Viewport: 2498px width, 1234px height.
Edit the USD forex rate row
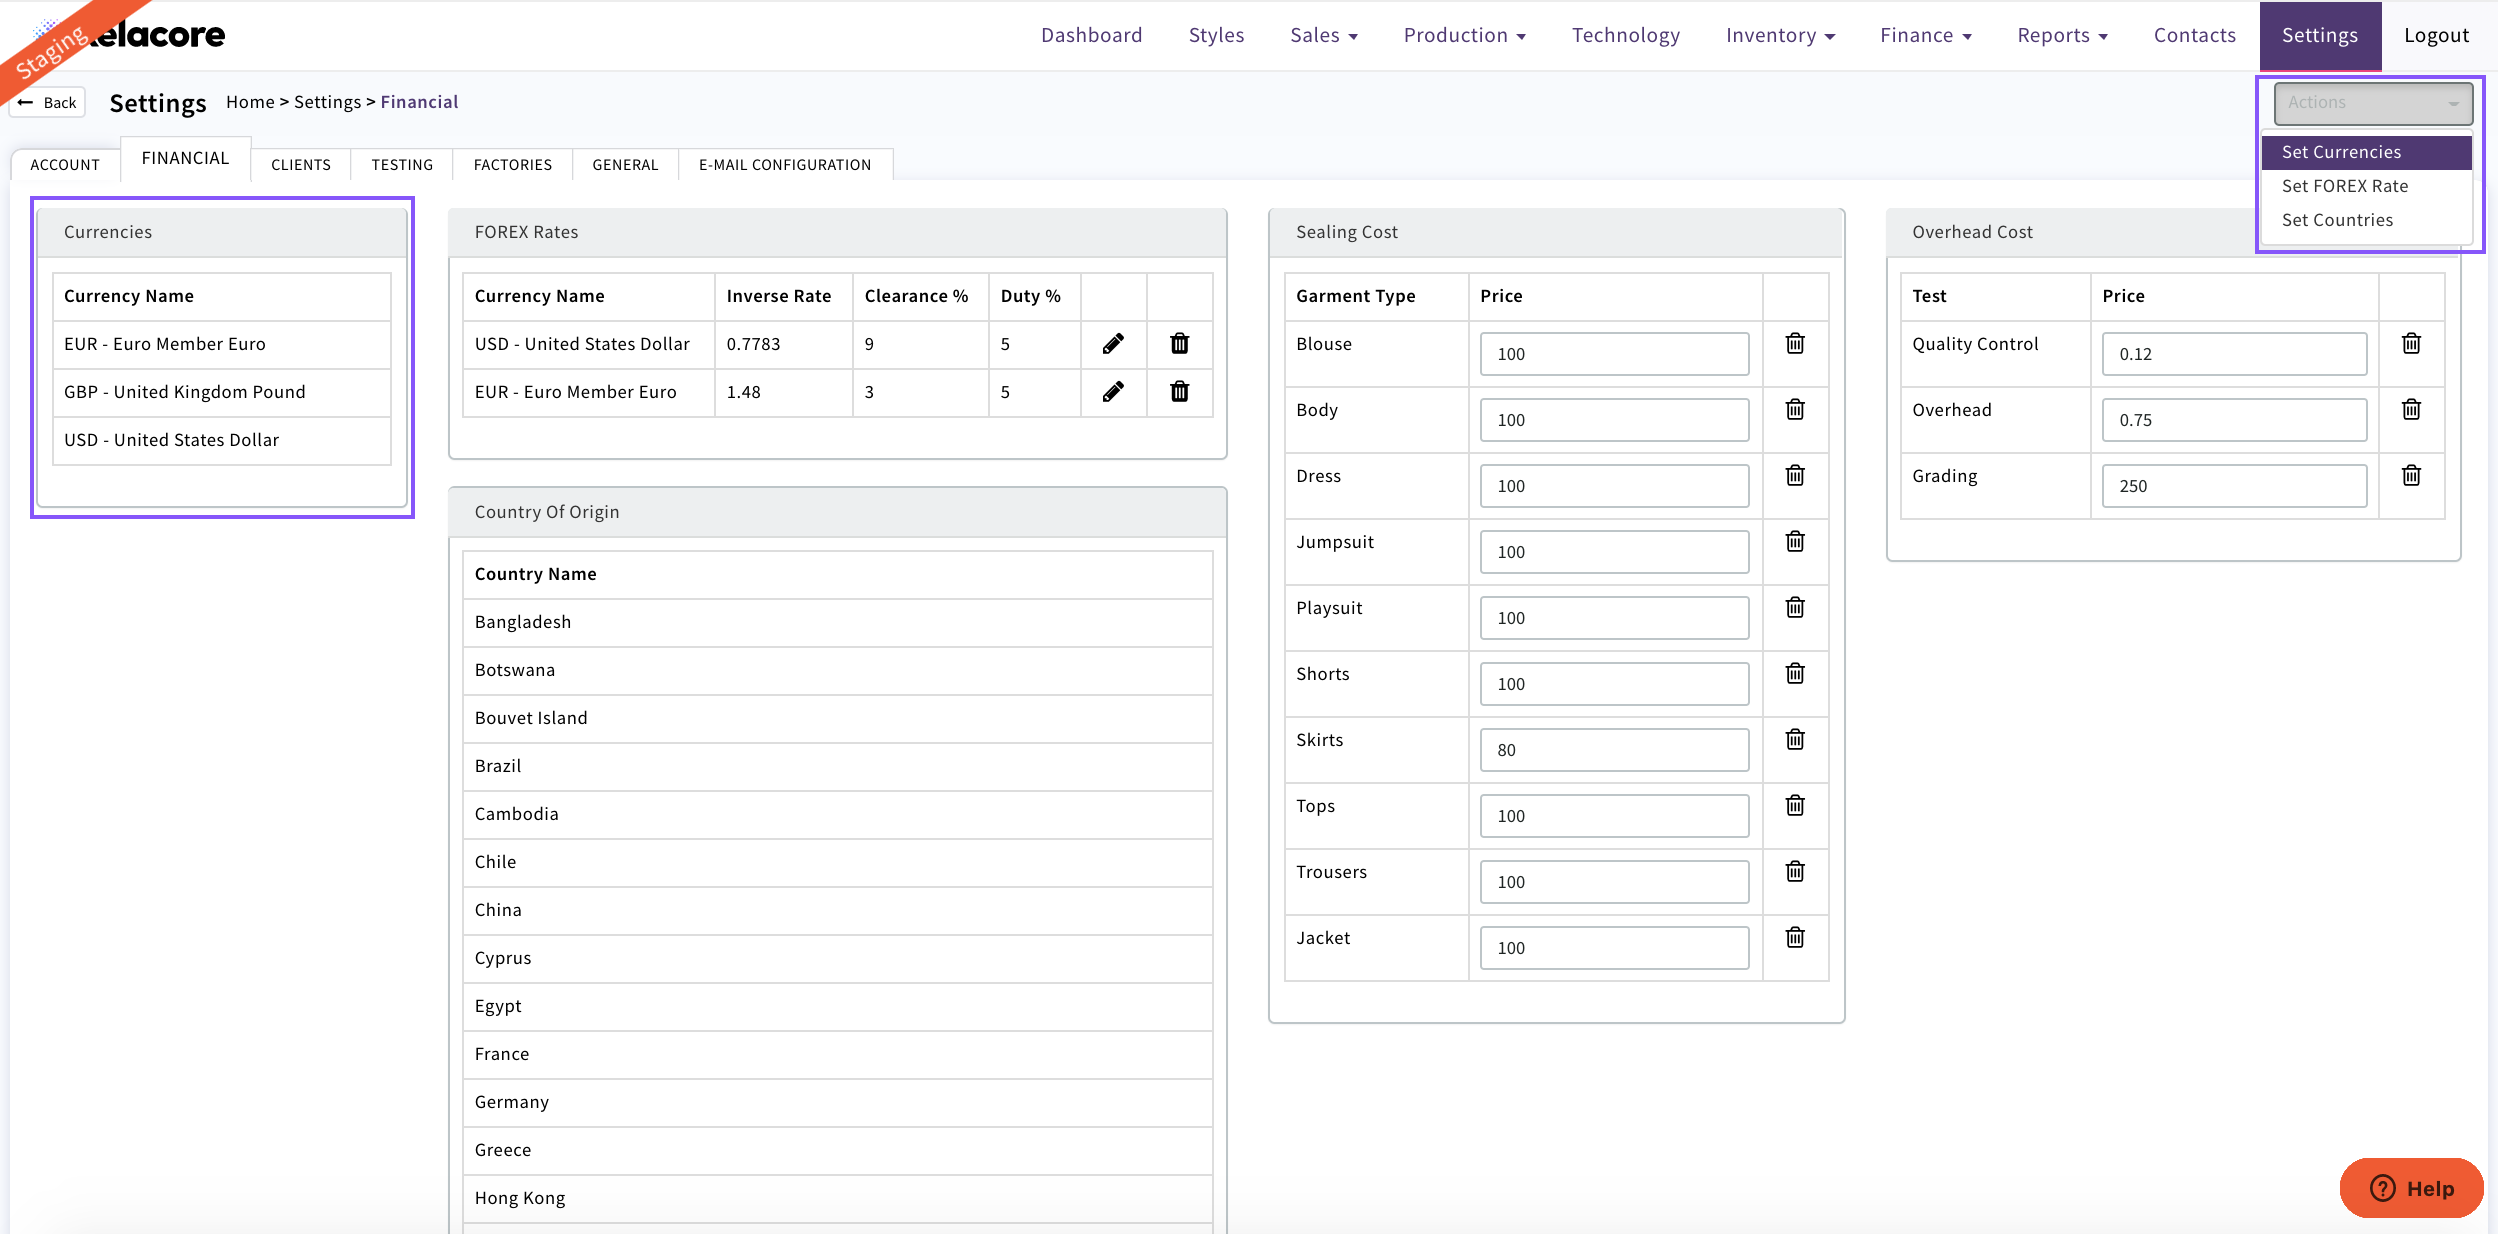coord(1113,344)
